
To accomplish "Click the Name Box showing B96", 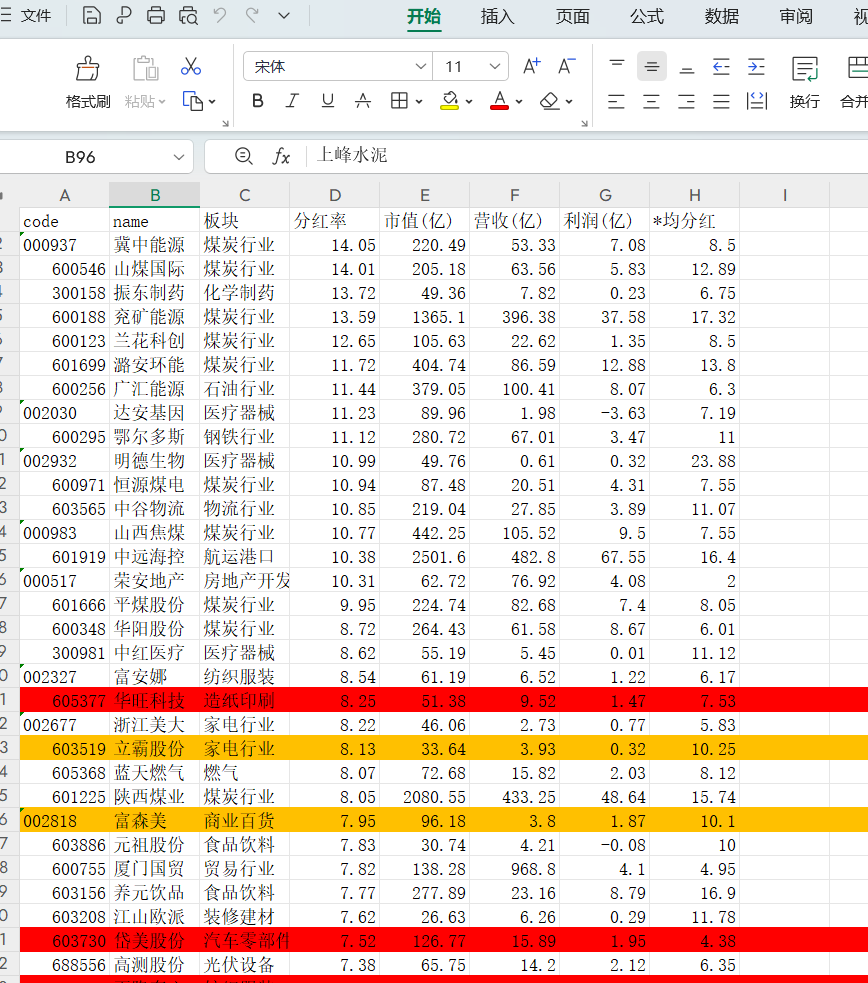I will click(x=81, y=157).
